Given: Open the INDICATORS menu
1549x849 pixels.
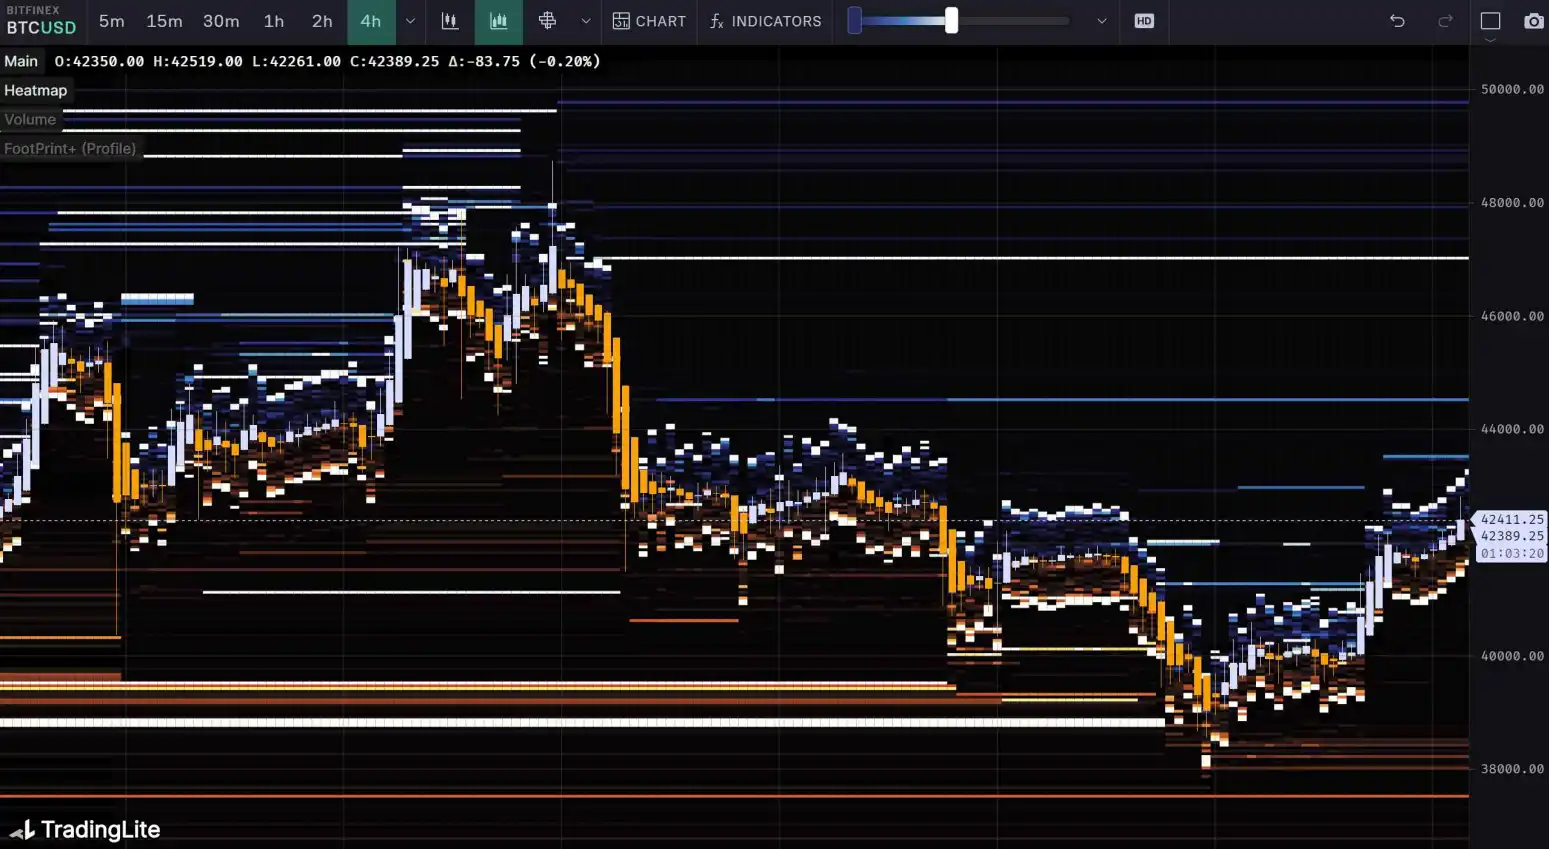Looking at the screenshot, I should (765, 21).
